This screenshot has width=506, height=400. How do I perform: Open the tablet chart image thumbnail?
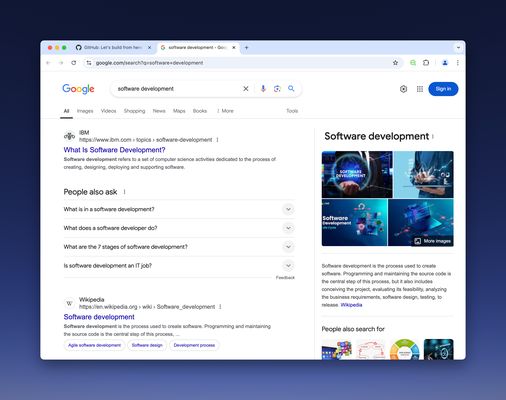(x=423, y=174)
